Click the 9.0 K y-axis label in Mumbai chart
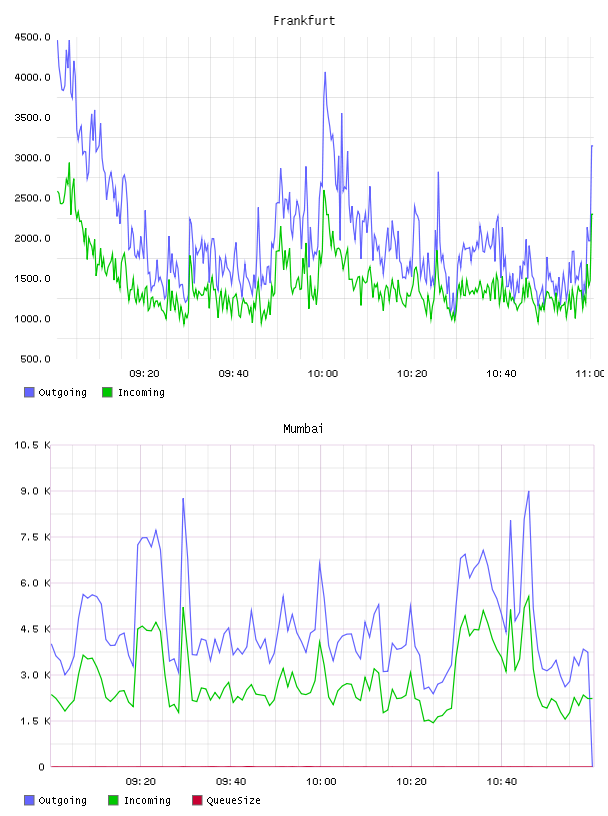The width and height of the screenshot is (608, 816). (35, 491)
